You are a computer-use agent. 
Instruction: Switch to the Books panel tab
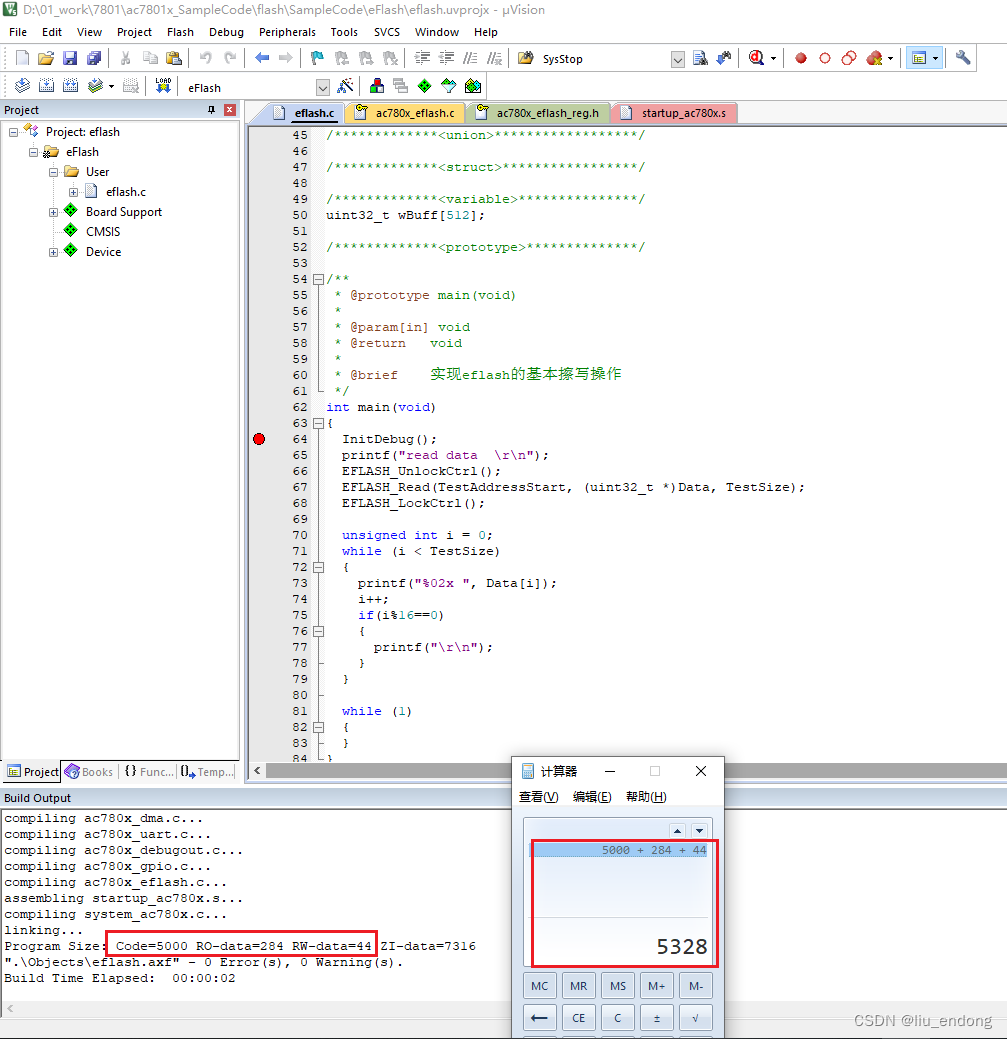pos(89,771)
